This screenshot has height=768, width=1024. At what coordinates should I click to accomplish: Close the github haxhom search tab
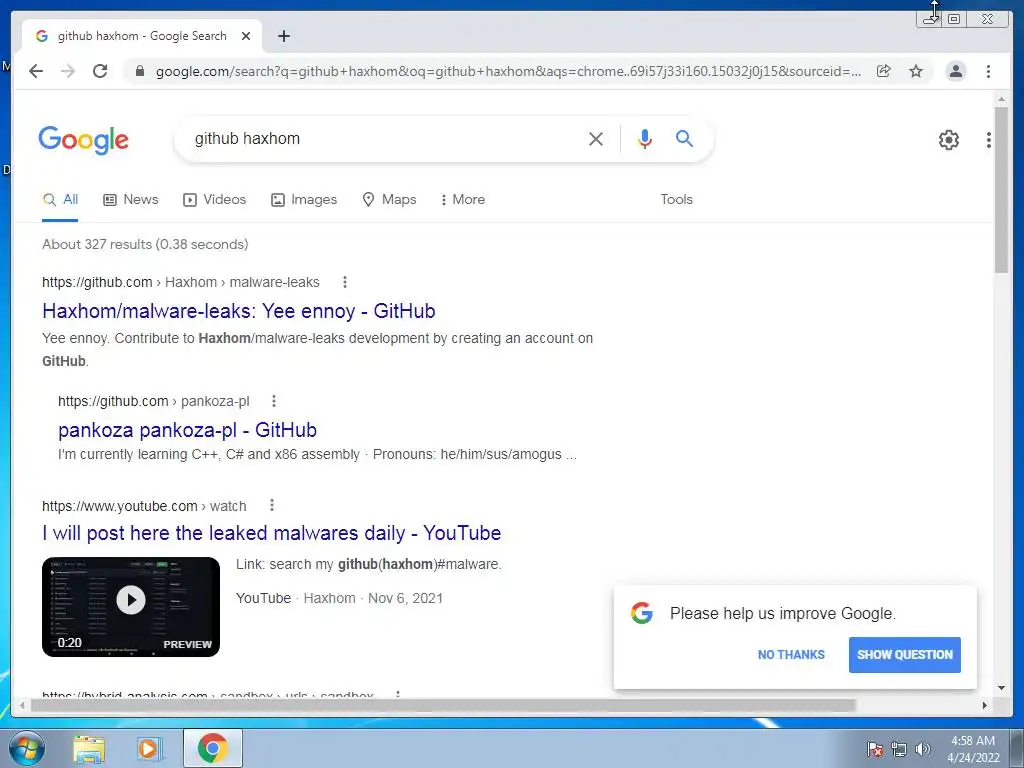click(x=246, y=36)
